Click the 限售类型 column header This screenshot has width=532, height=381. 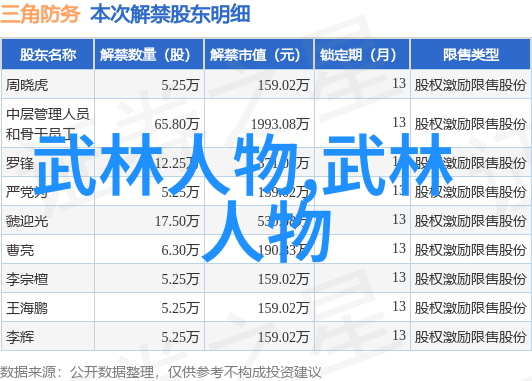point(471,55)
